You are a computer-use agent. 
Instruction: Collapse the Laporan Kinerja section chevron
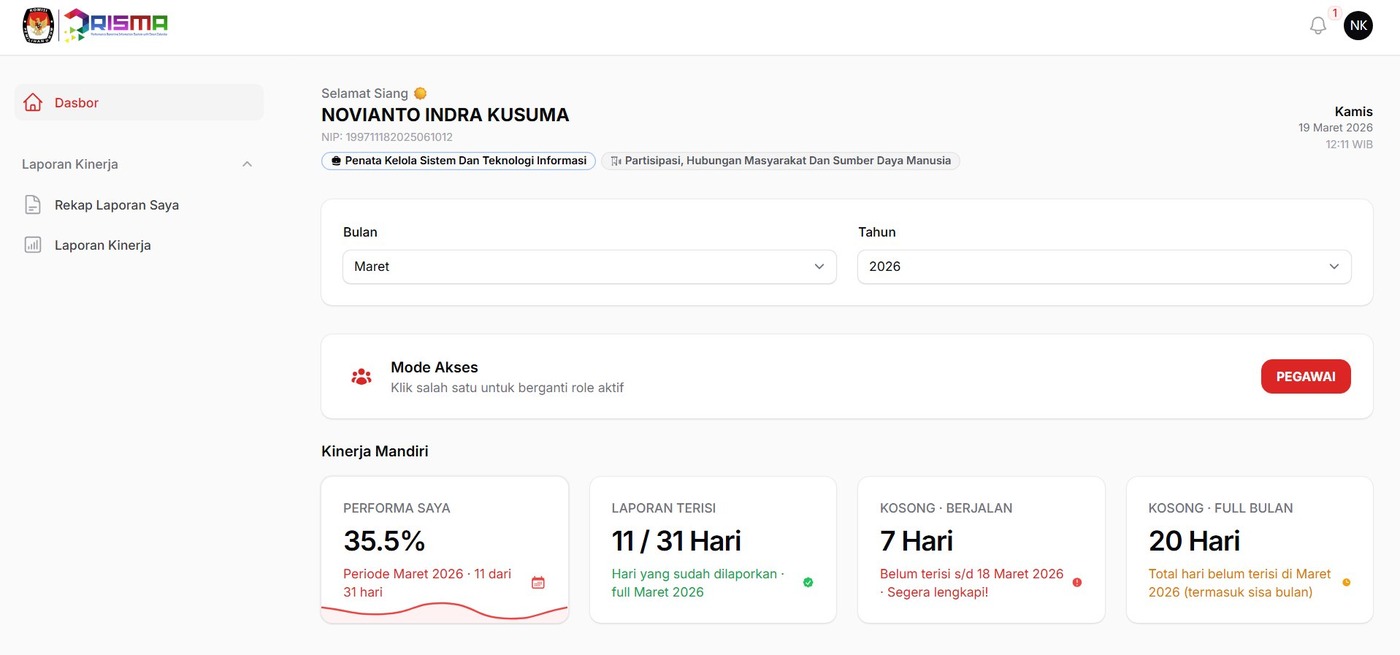pos(247,163)
